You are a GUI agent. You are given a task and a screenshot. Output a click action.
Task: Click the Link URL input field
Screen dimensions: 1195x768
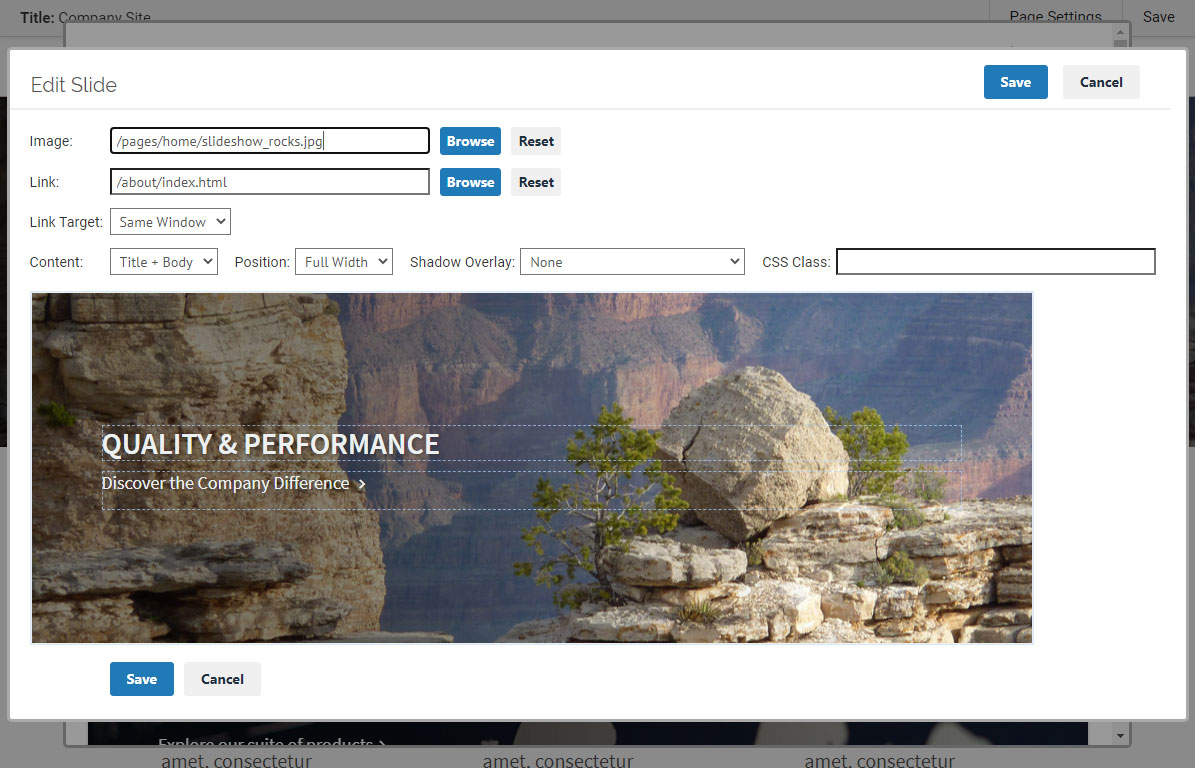click(x=269, y=182)
